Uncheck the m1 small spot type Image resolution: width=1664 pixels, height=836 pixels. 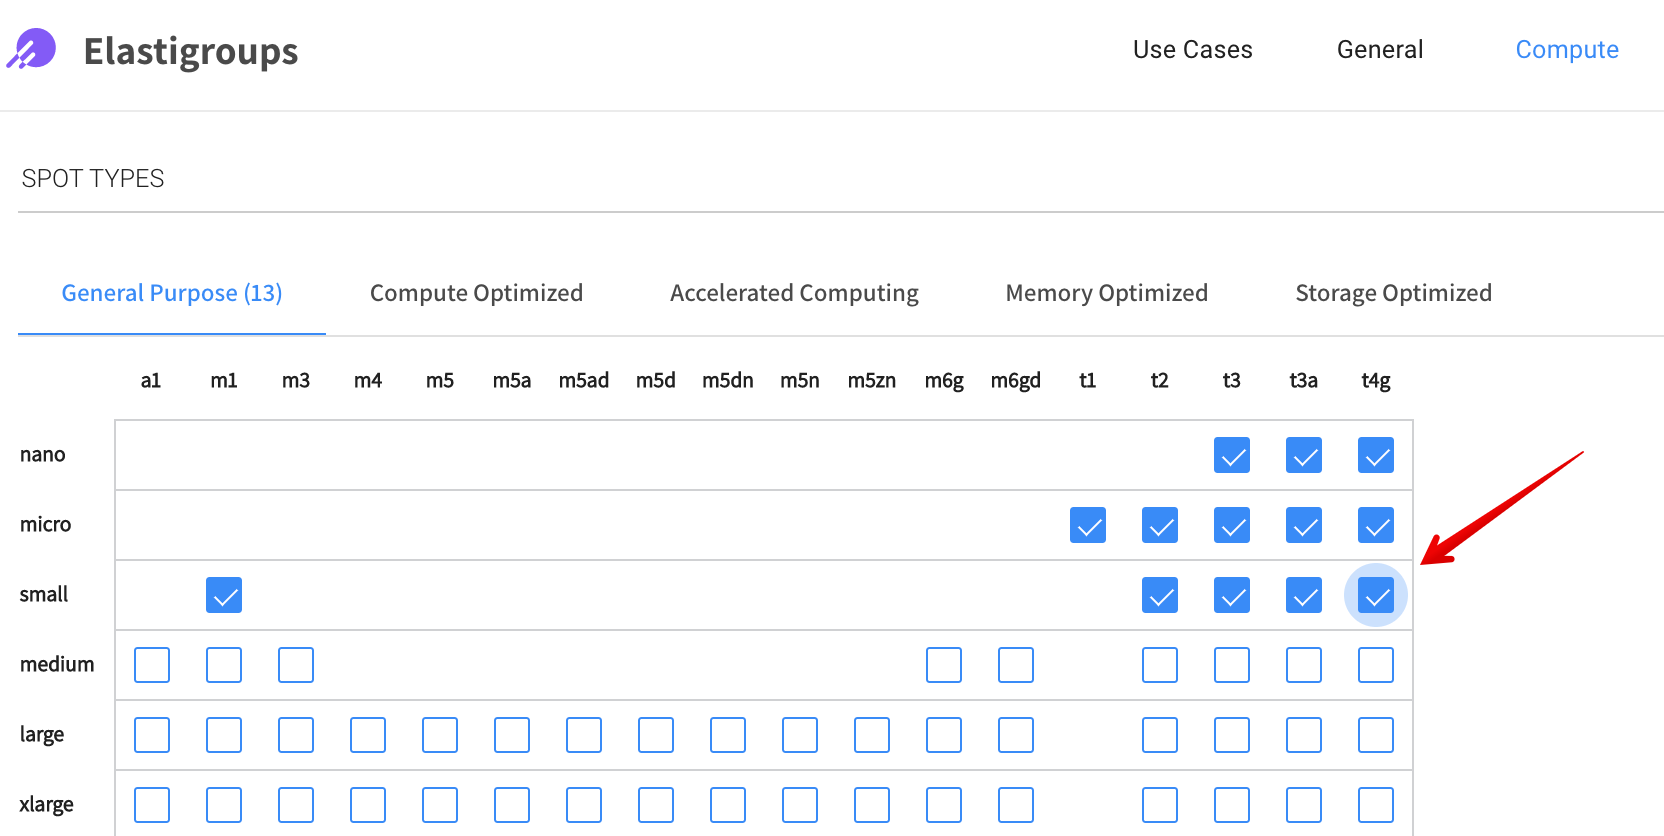click(224, 595)
